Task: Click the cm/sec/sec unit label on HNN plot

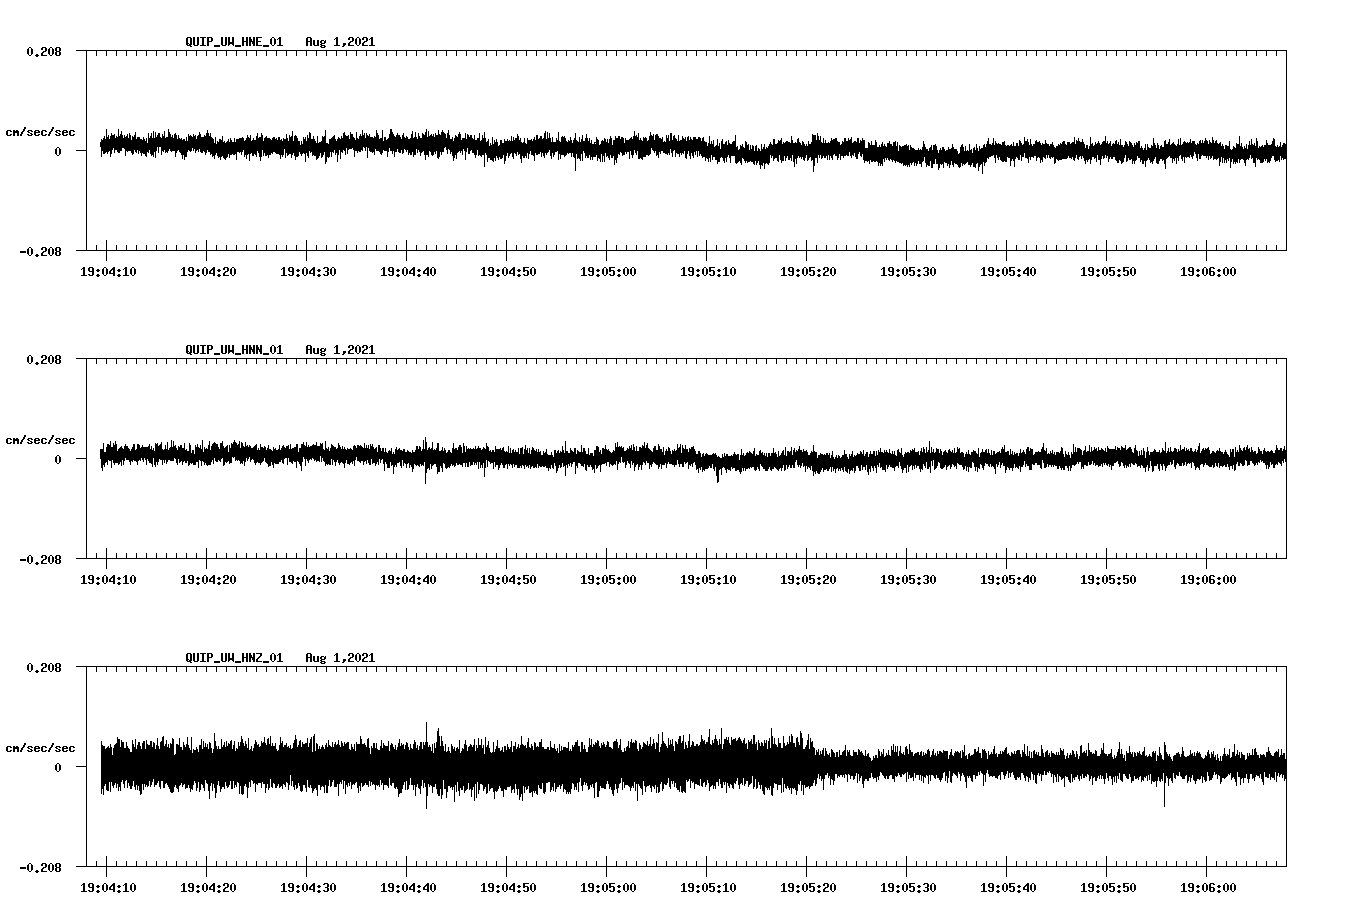Action: click(x=40, y=440)
